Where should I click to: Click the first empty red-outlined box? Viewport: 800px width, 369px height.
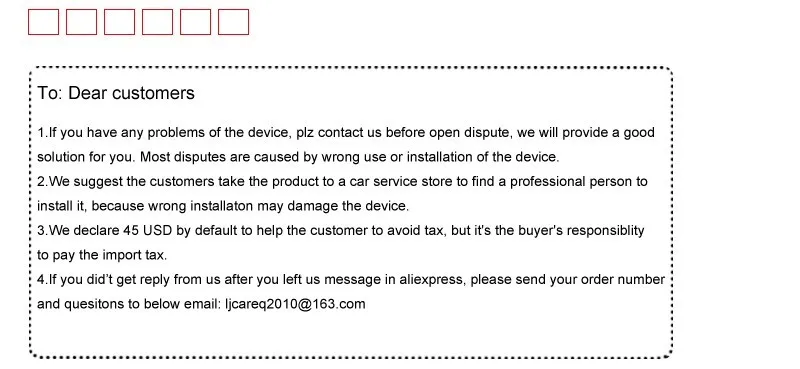click(x=43, y=22)
